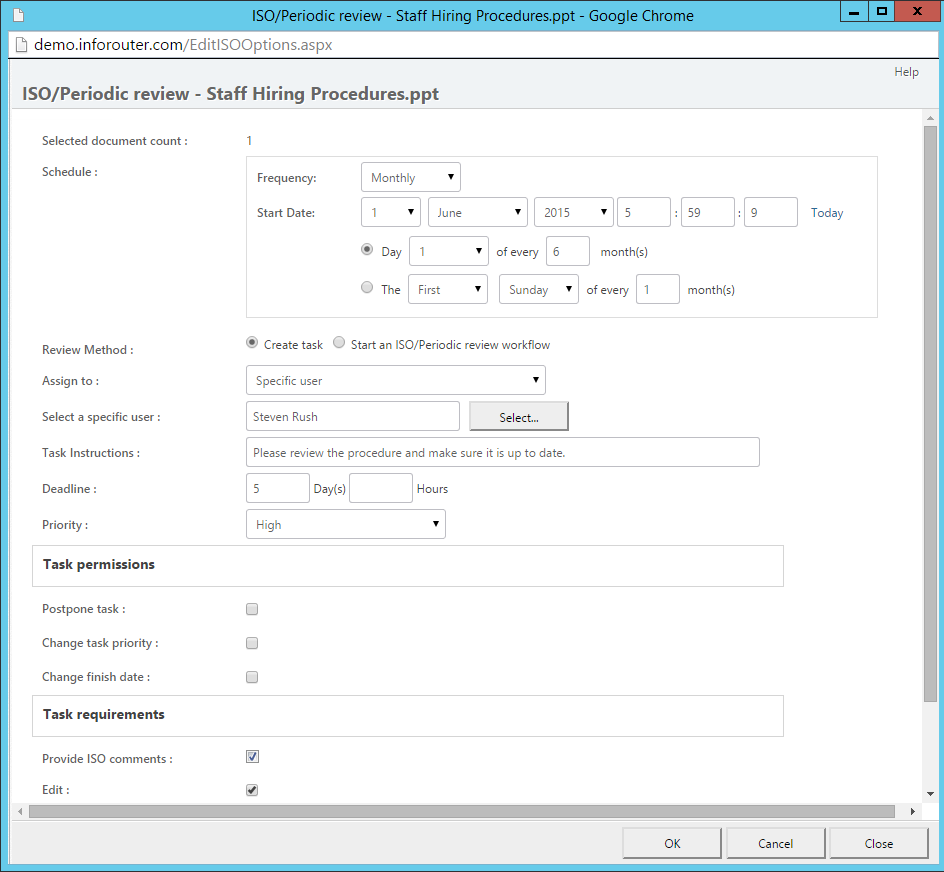Open the Assign to dropdown showing Specific user
The width and height of the screenshot is (944, 872).
[x=396, y=380]
